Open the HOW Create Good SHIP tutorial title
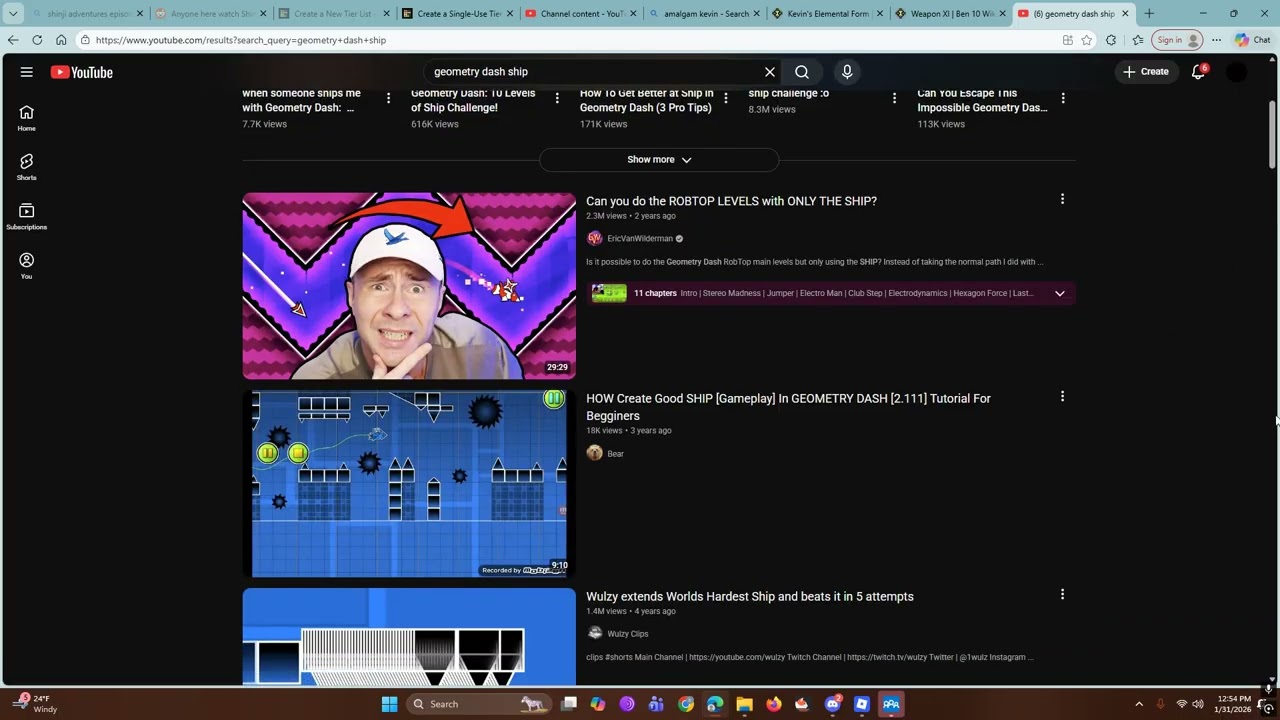1280x720 pixels. pyautogui.click(x=788, y=407)
